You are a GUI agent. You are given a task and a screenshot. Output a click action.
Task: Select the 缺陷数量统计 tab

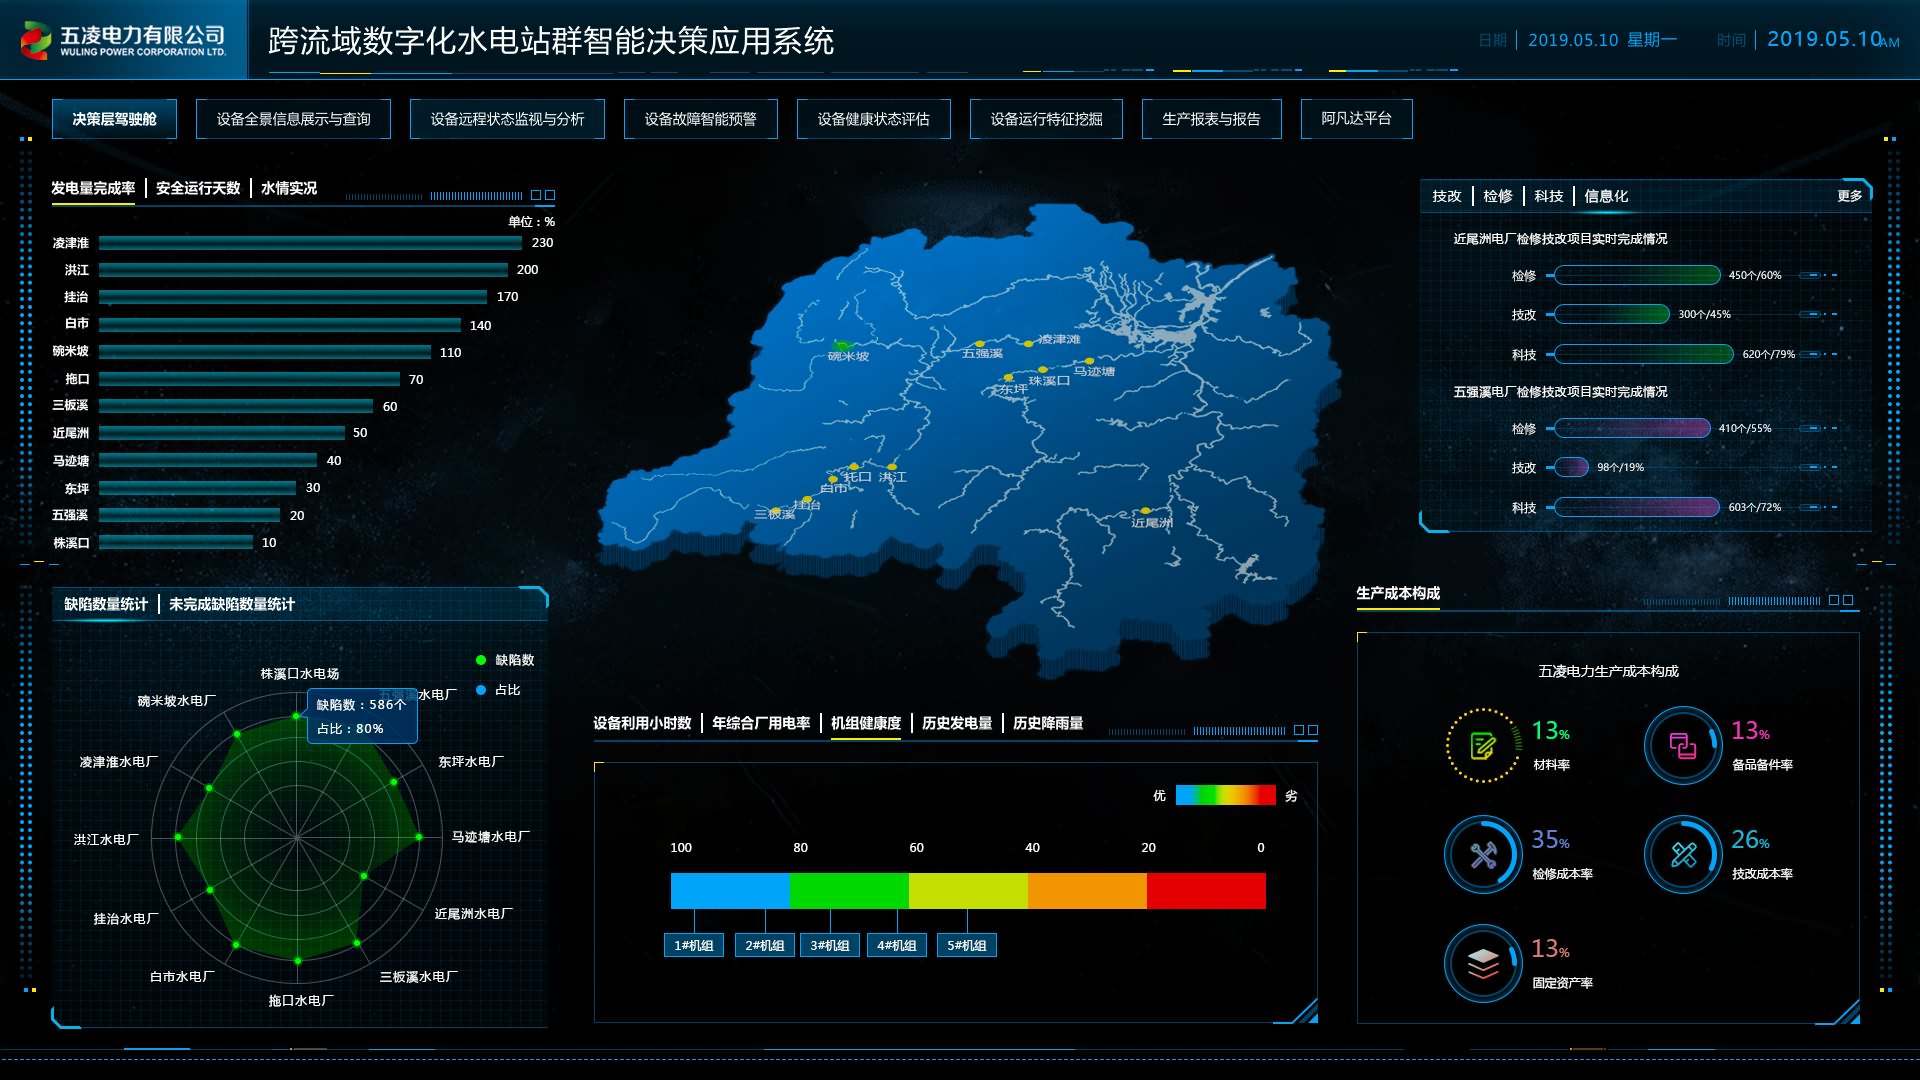click(x=106, y=604)
